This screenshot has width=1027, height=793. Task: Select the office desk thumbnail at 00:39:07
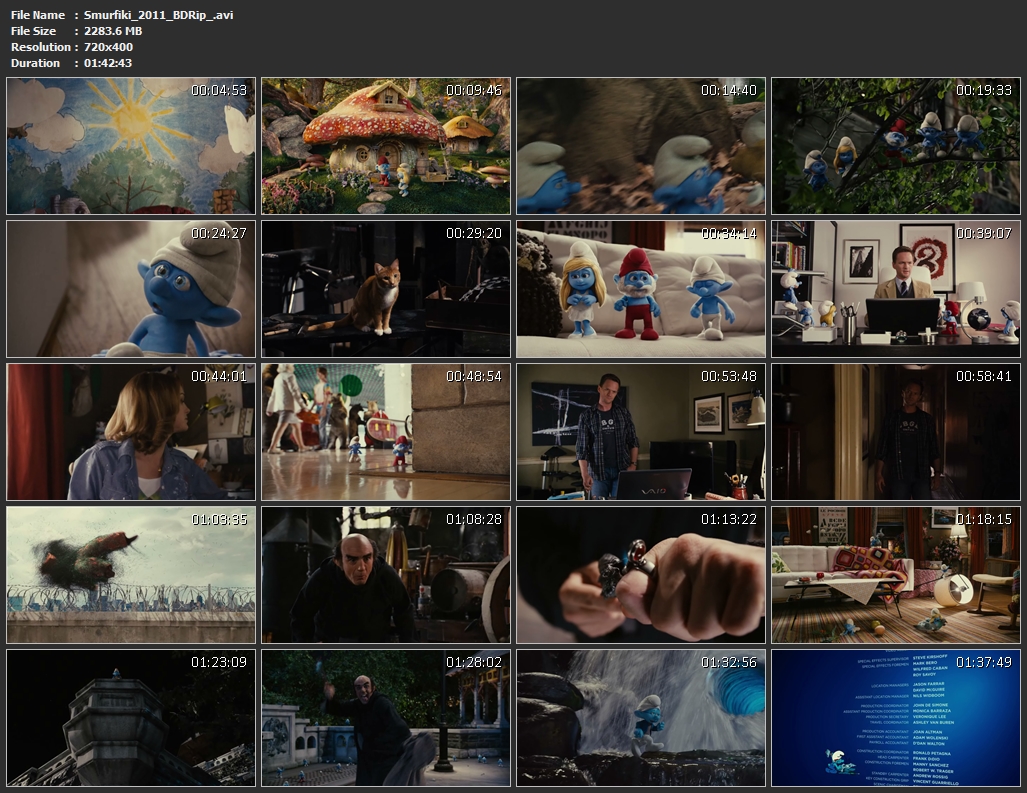tap(896, 289)
